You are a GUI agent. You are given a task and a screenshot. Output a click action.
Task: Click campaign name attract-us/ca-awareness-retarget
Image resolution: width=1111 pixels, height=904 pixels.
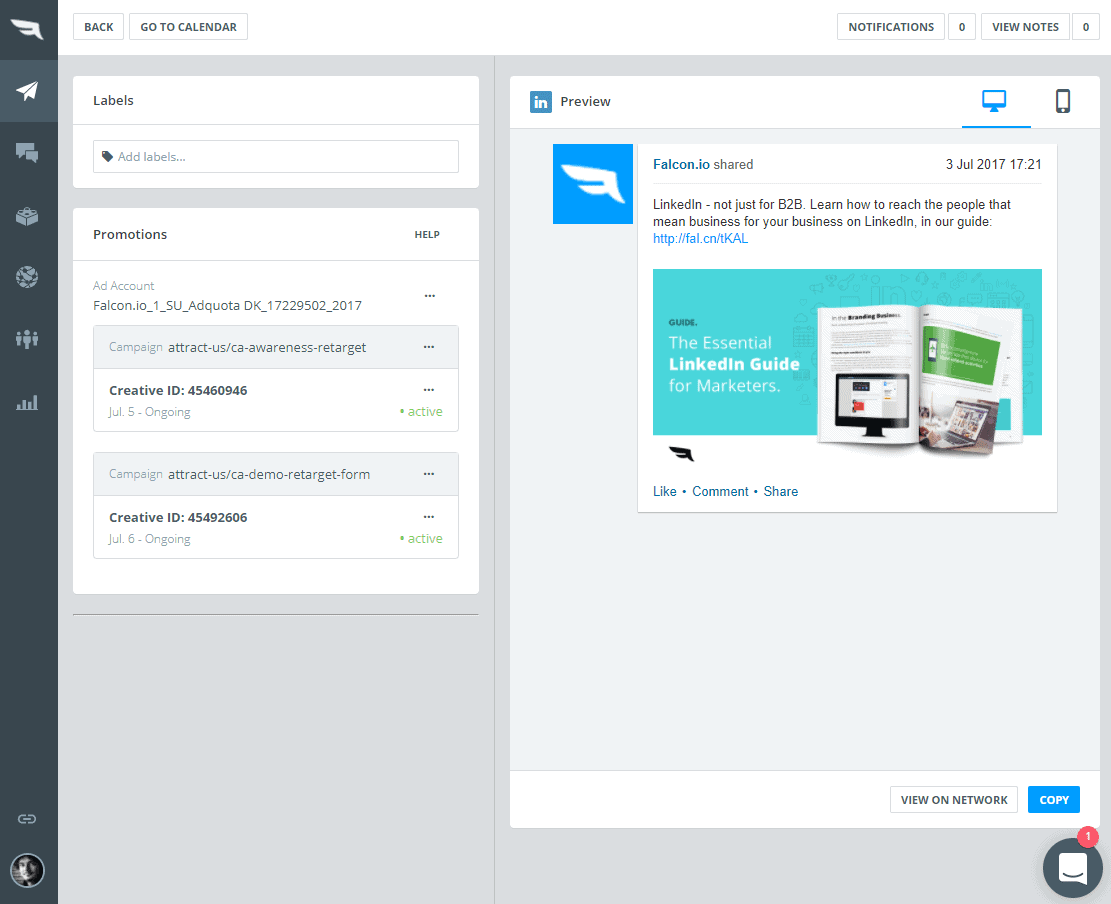[267, 347]
